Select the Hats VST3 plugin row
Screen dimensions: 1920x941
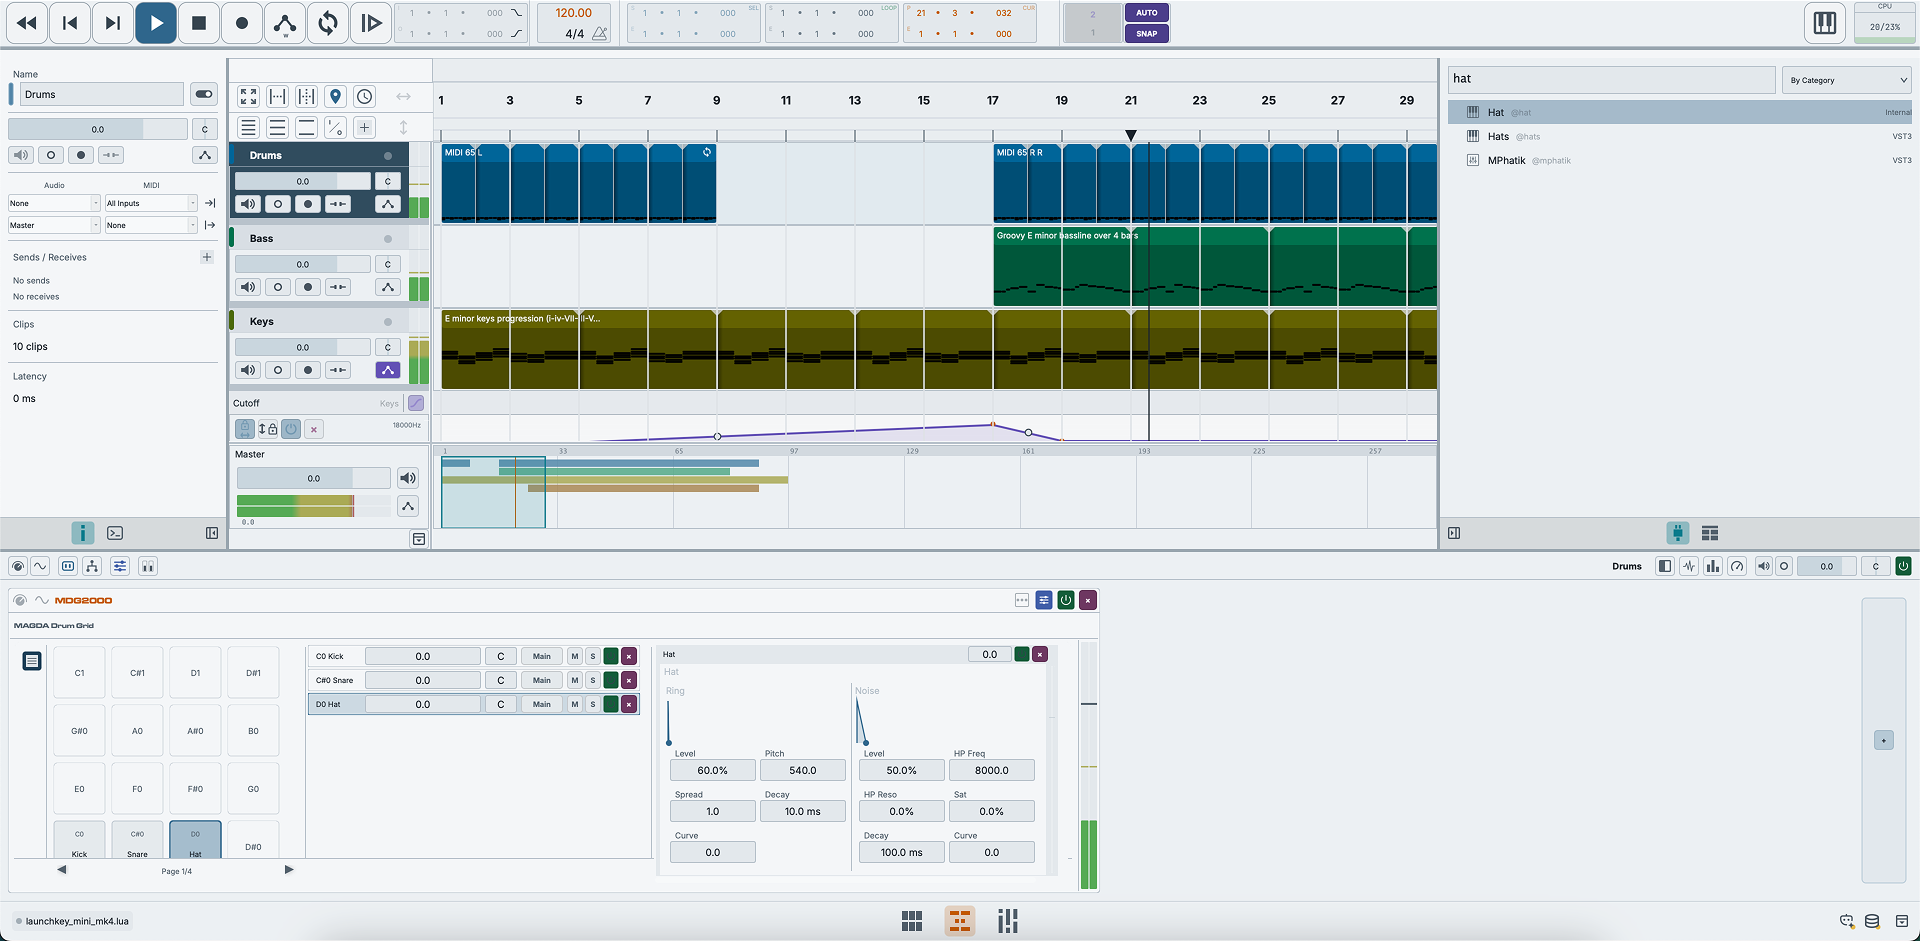1680,136
